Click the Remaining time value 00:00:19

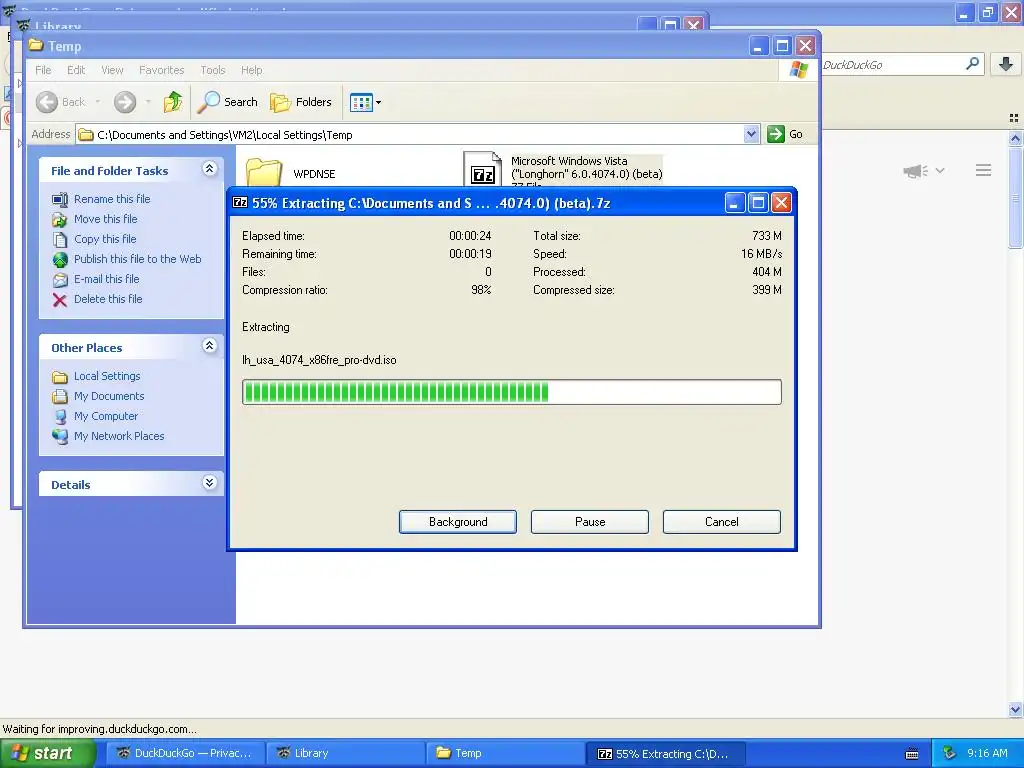coord(470,253)
